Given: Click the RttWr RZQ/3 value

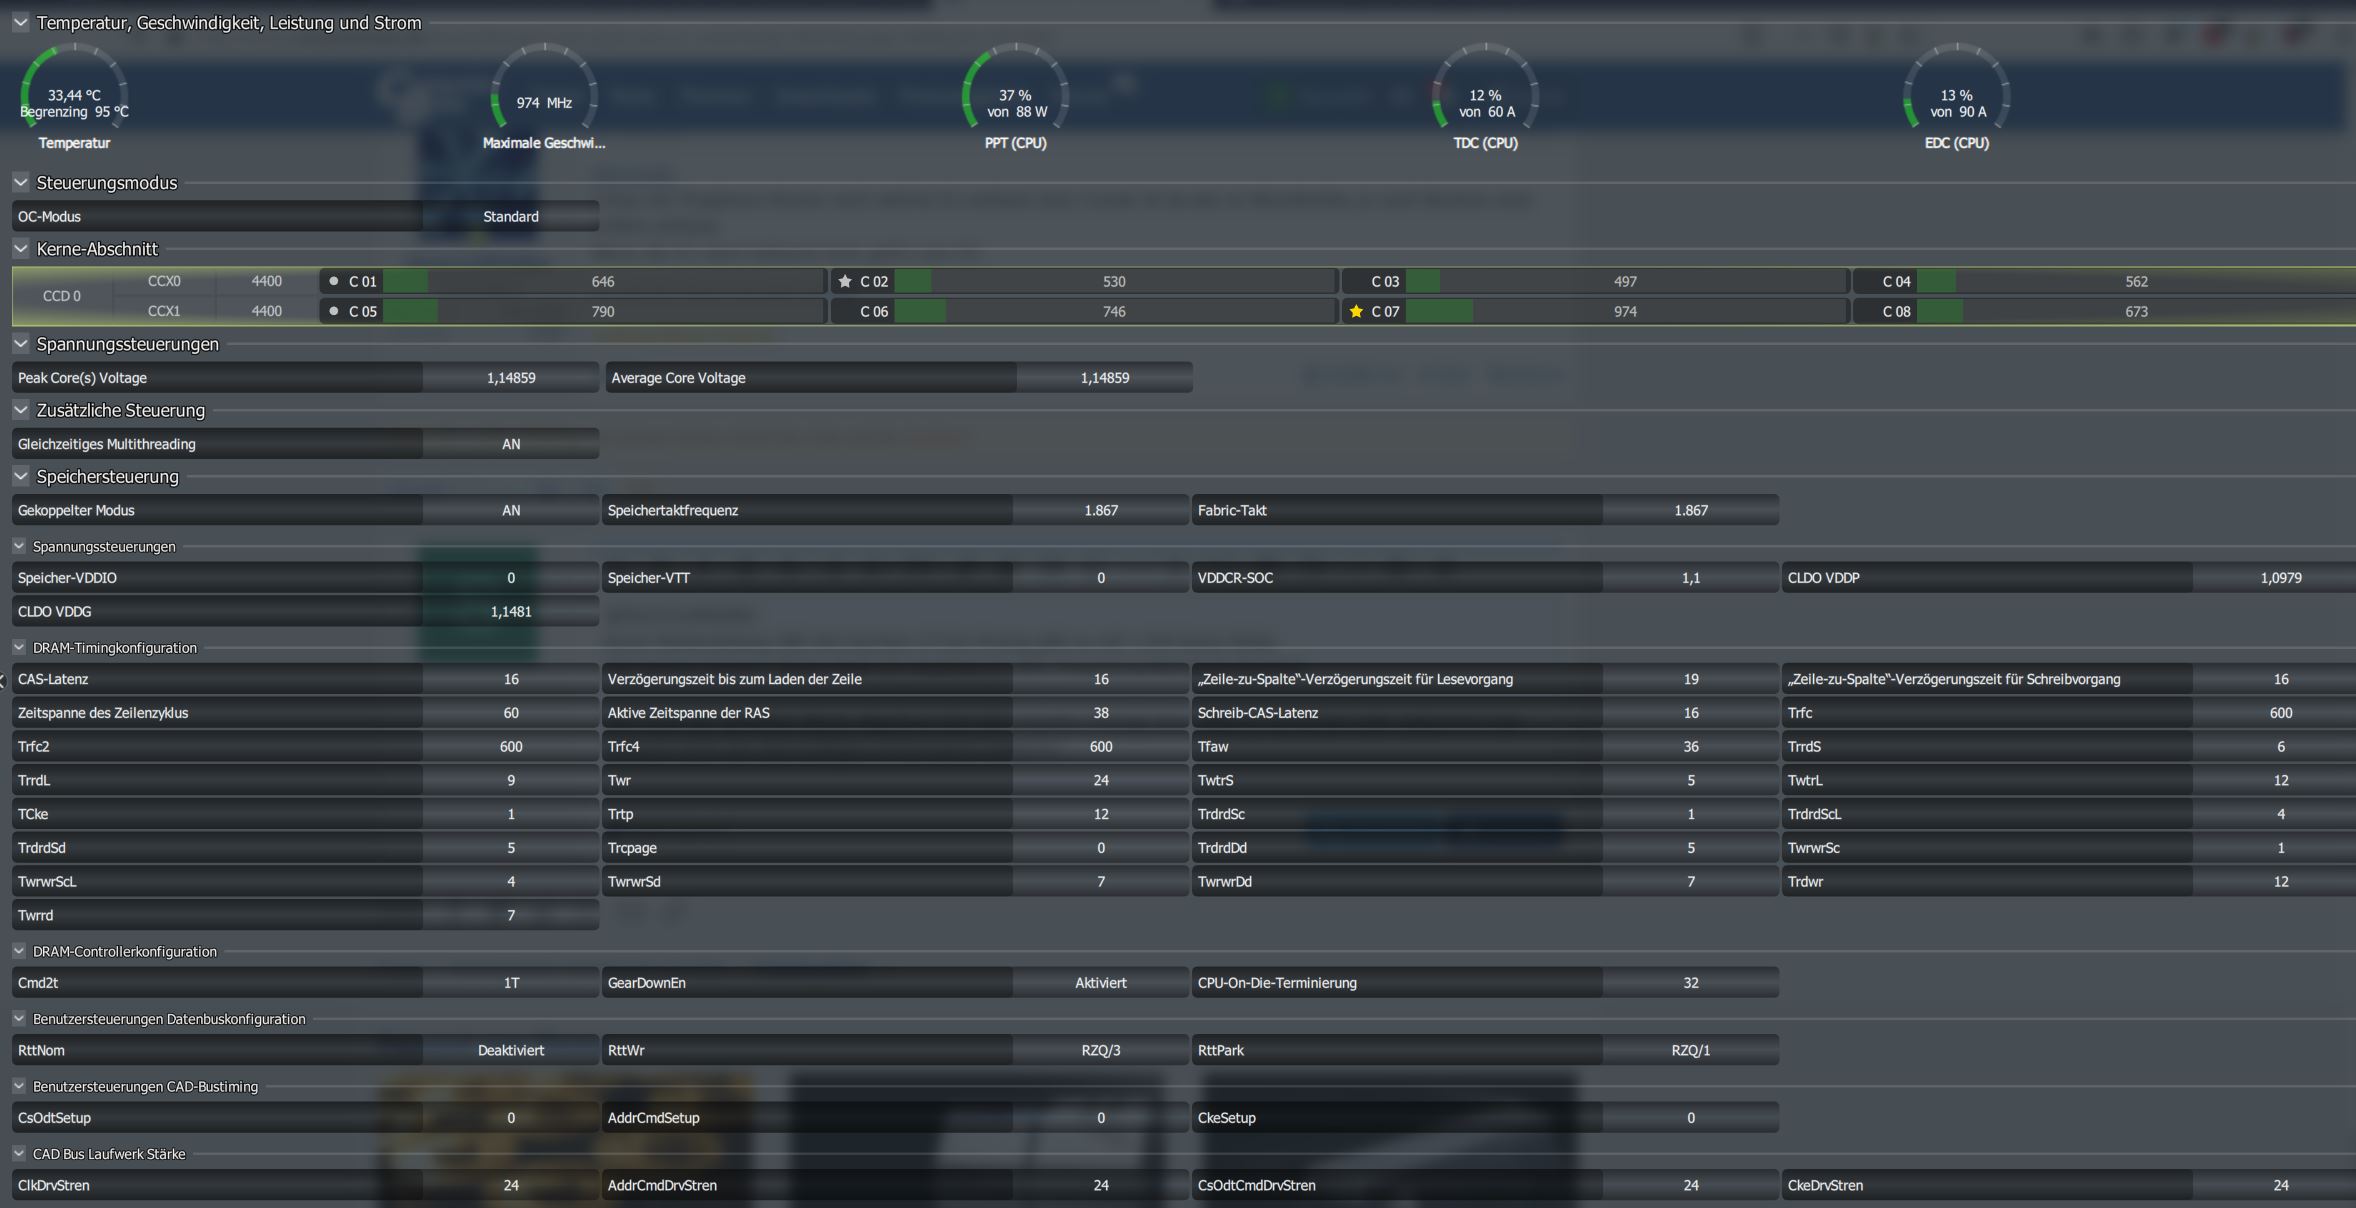Looking at the screenshot, I should click(x=1100, y=1051).
